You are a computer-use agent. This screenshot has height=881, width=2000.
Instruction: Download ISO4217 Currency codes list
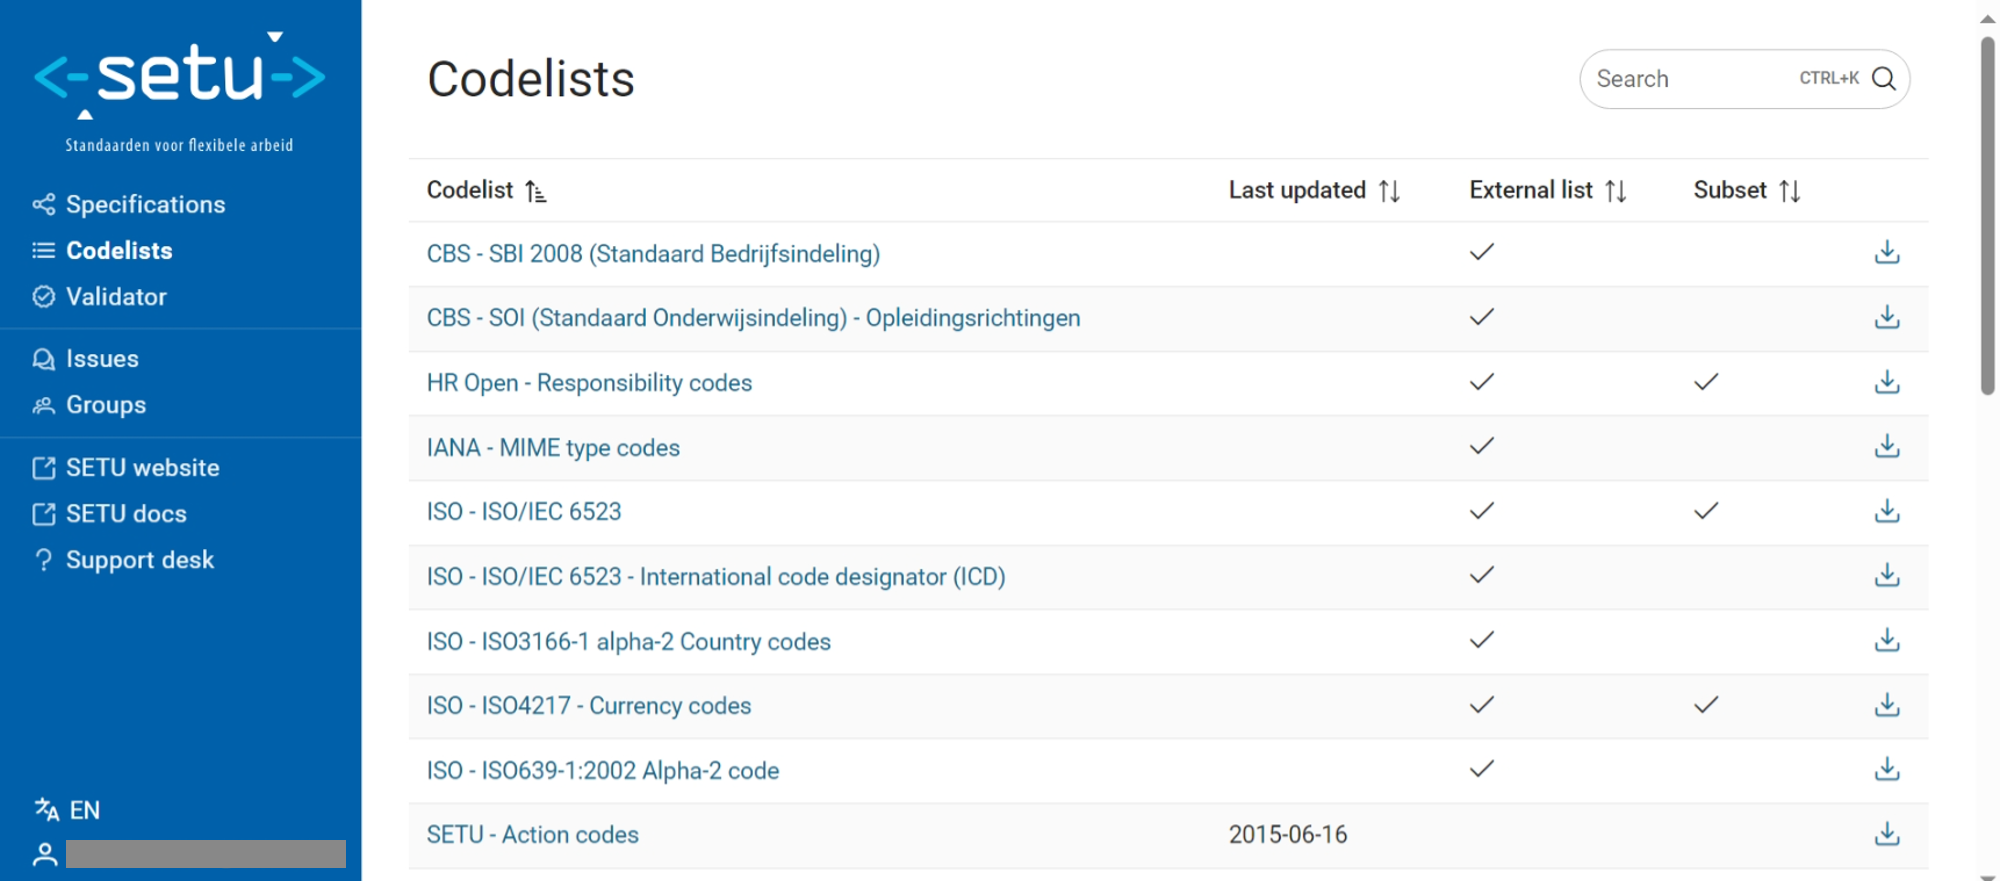tap(1887, 705)
